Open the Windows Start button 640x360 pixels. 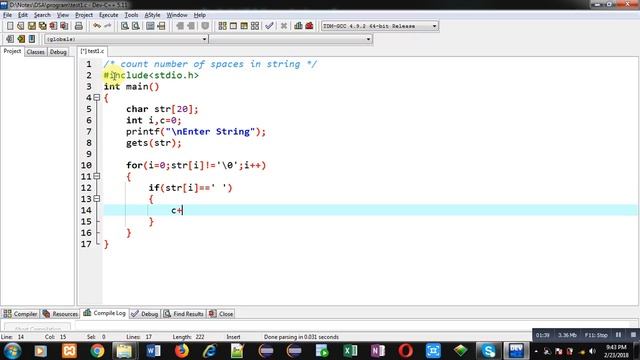(12, 351)
